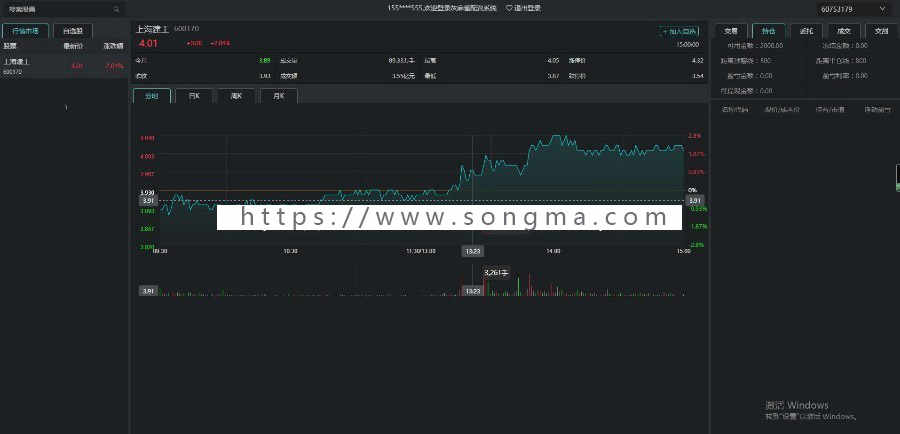Select the 日K chart tab
Screen dimensions: 900x434
tap(194, 96)
